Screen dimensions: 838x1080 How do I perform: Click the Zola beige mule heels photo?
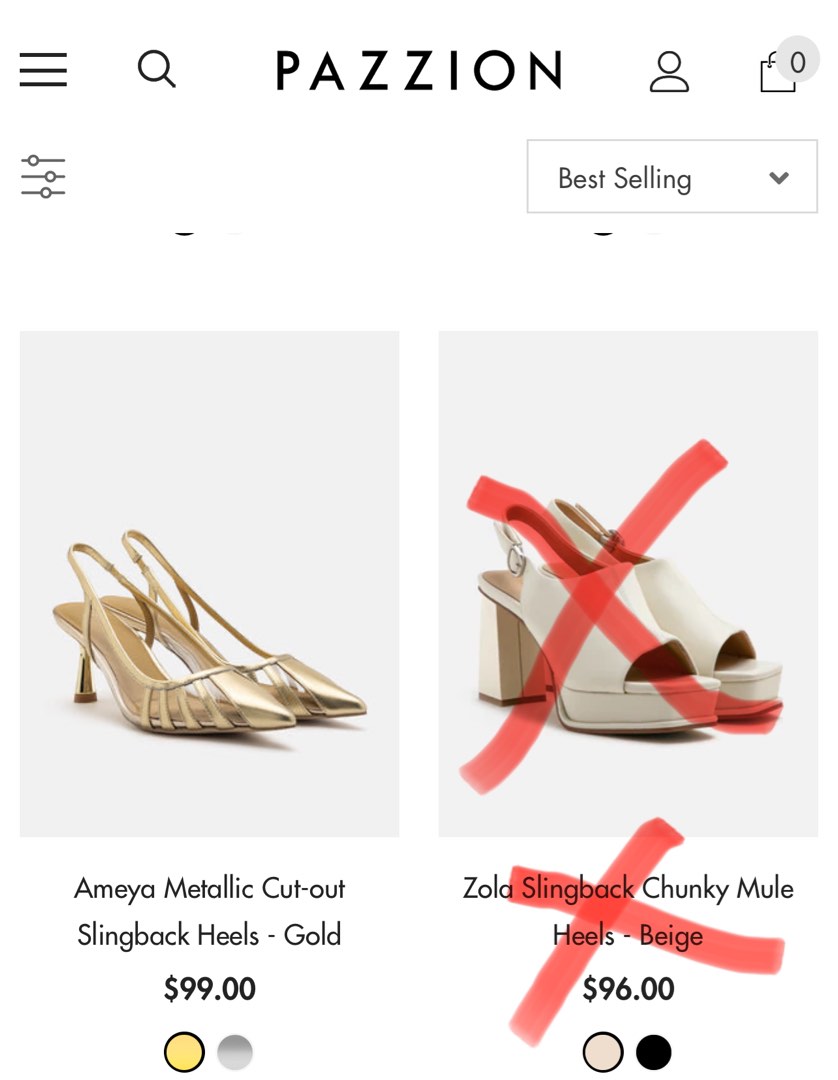(627, 585)
